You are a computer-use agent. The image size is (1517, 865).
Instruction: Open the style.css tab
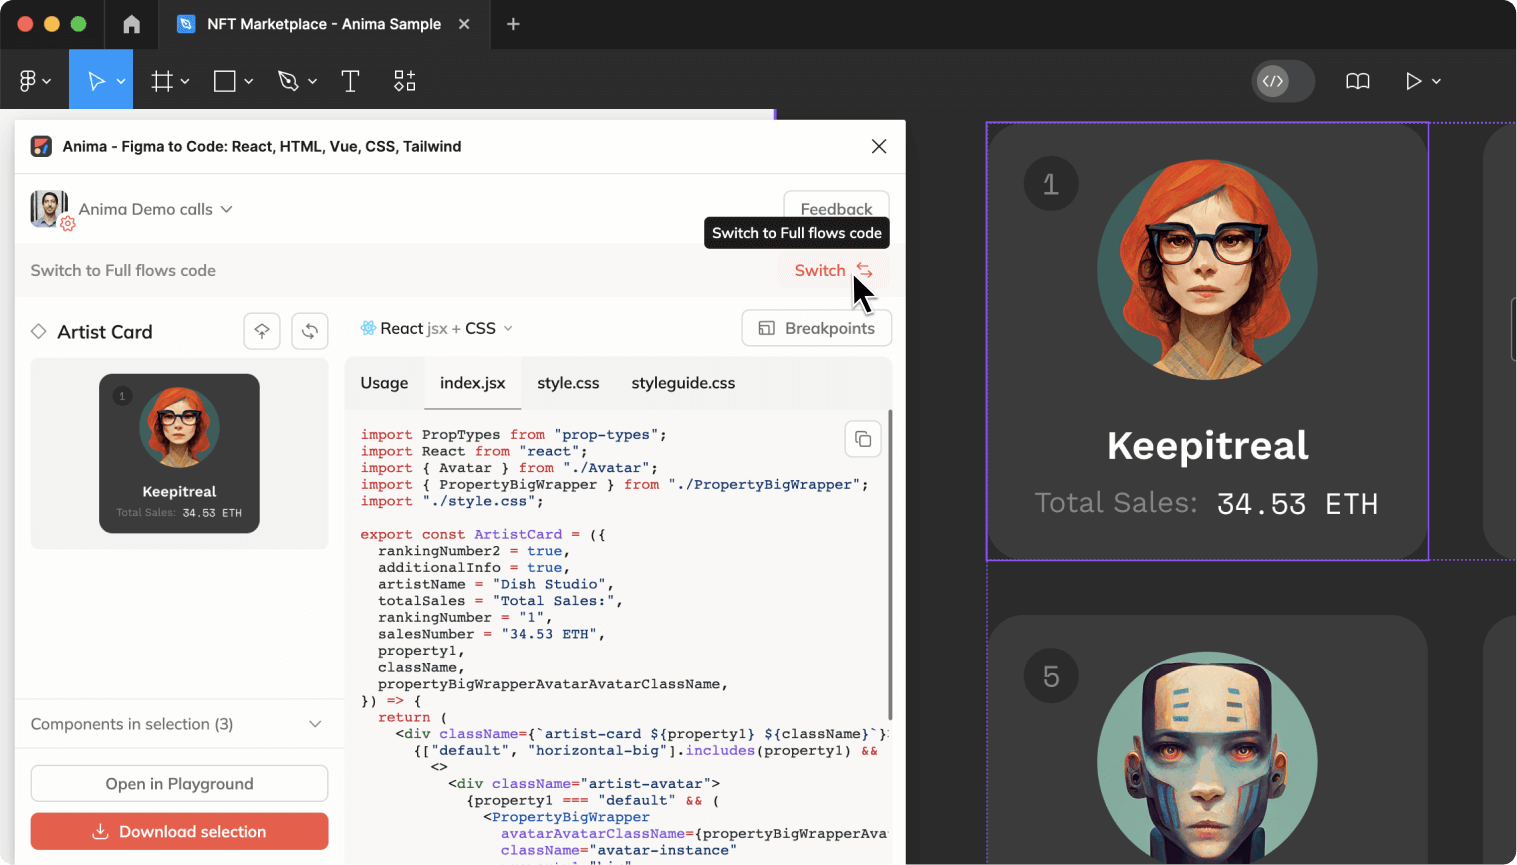[x=568, y=383]
